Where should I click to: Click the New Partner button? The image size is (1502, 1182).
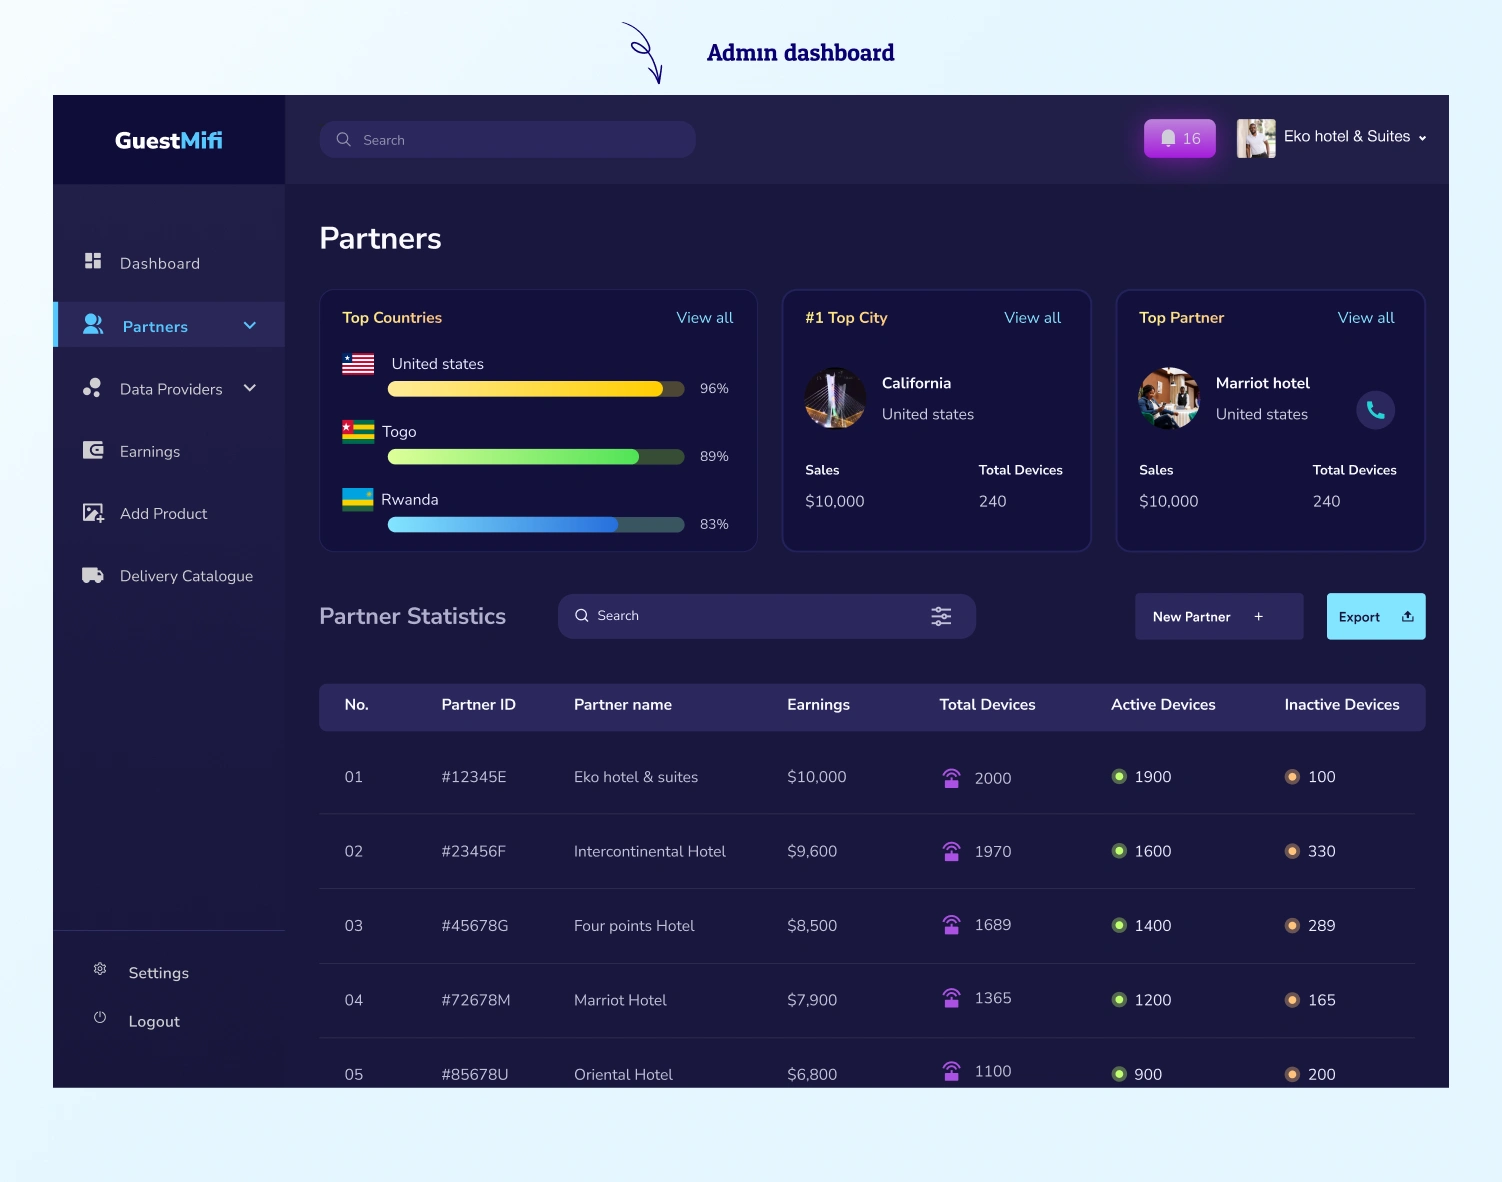(x=1219, y=616)
